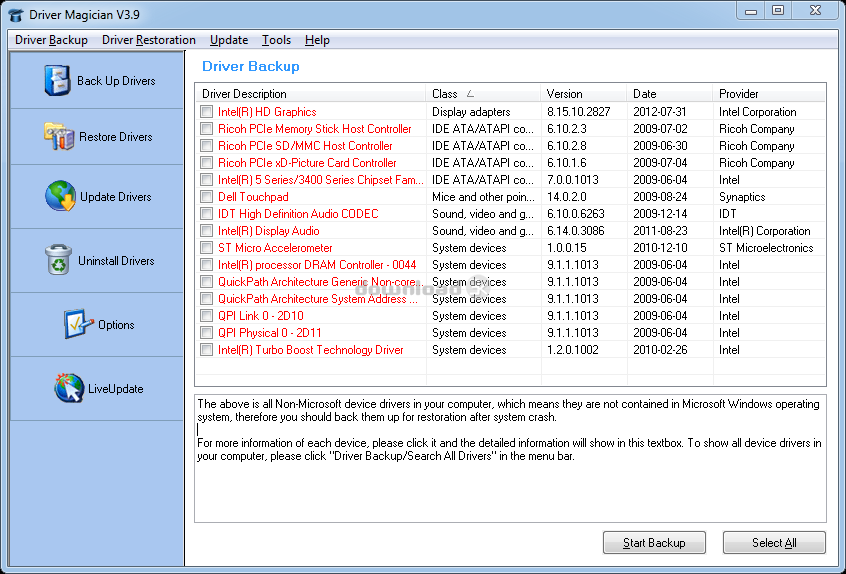This screenshot has width=846, height=574.
Task: Sort by the Driver Description column header
Action: point(310,93)
